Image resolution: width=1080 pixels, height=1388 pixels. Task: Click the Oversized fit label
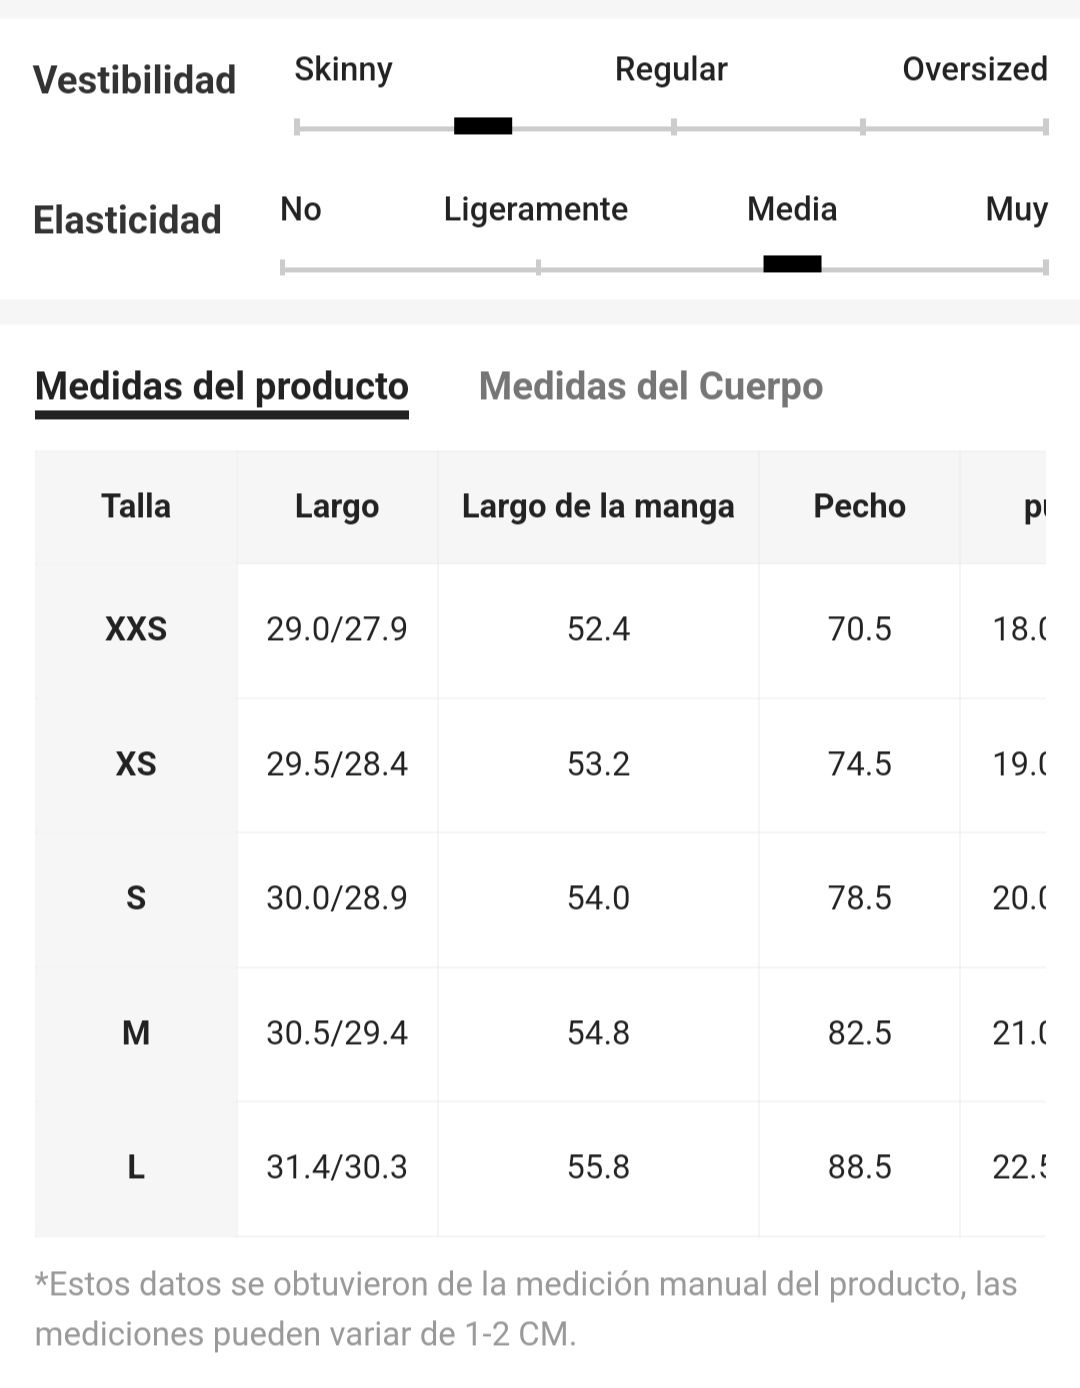(x=975, y=69)
